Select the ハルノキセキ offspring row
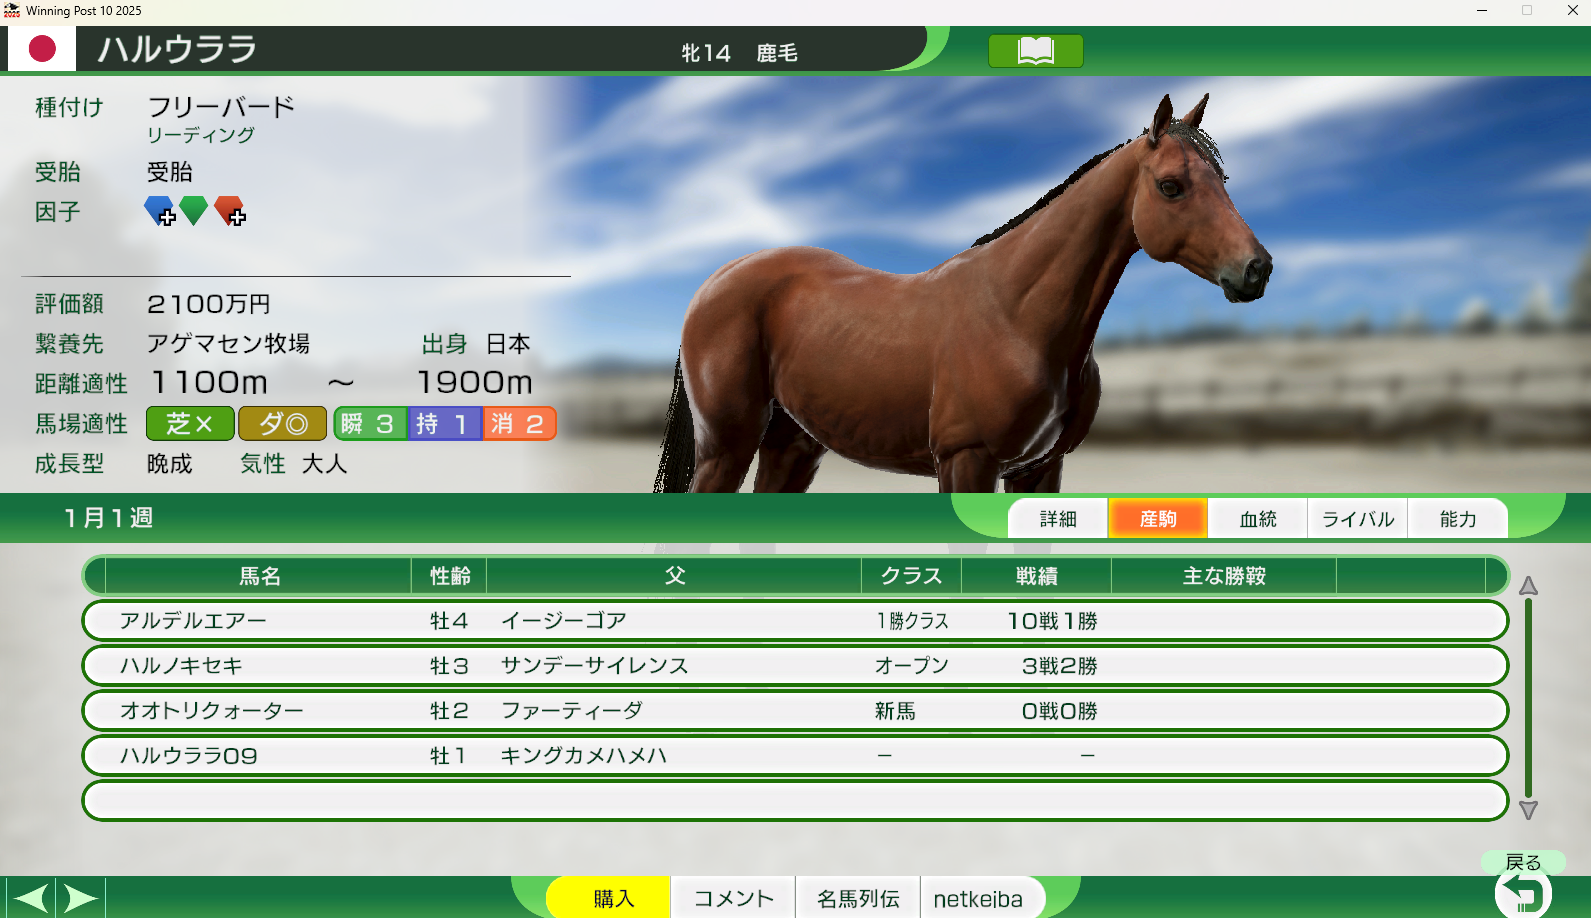 (795, 666)
